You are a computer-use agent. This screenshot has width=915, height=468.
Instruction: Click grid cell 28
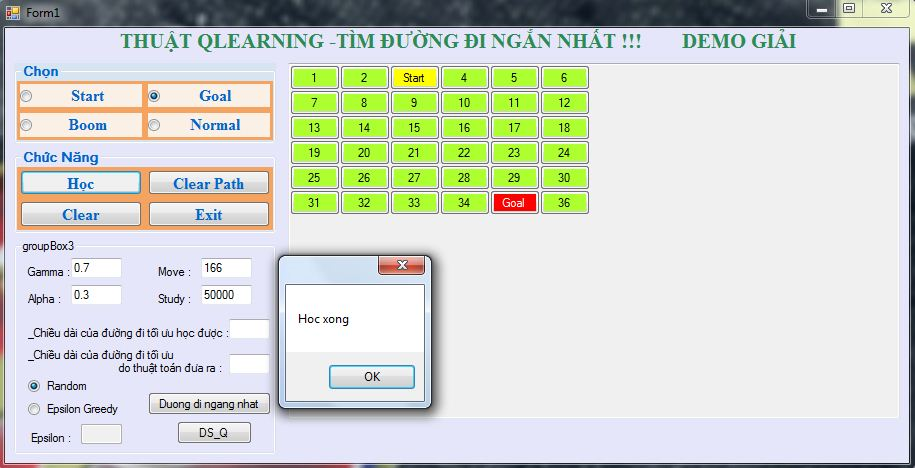[x=465, y=177]
